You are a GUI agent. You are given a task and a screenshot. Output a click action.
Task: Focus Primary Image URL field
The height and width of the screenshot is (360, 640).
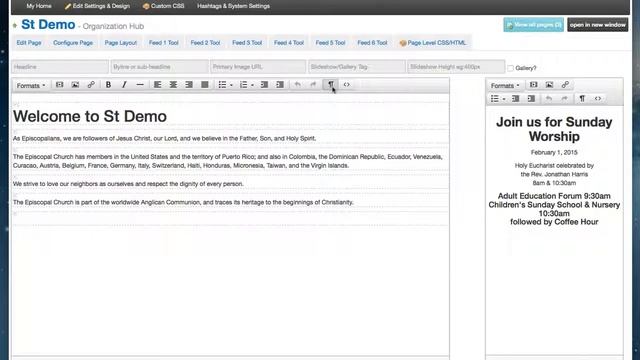(258, 67)
